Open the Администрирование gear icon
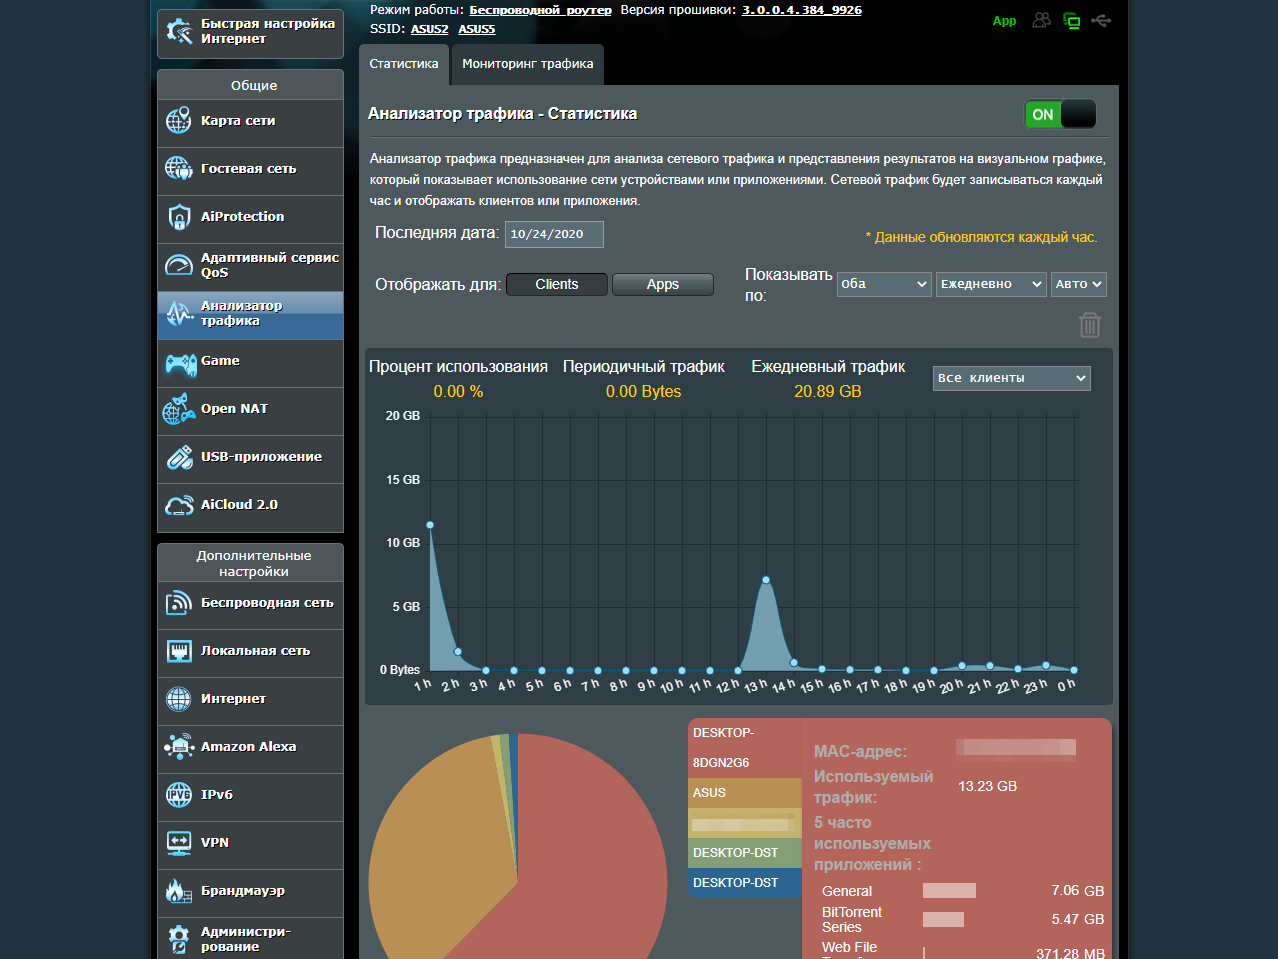 coord(179,939)
